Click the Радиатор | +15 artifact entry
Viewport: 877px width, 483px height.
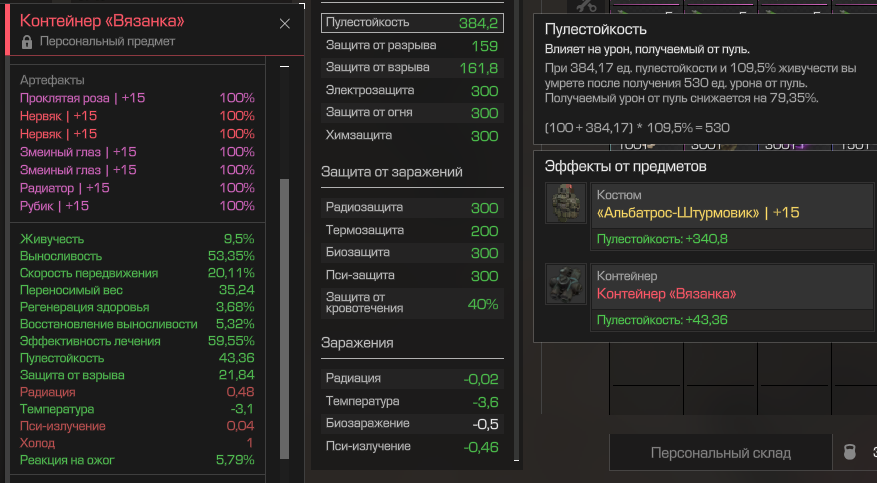tap(137, 188)
